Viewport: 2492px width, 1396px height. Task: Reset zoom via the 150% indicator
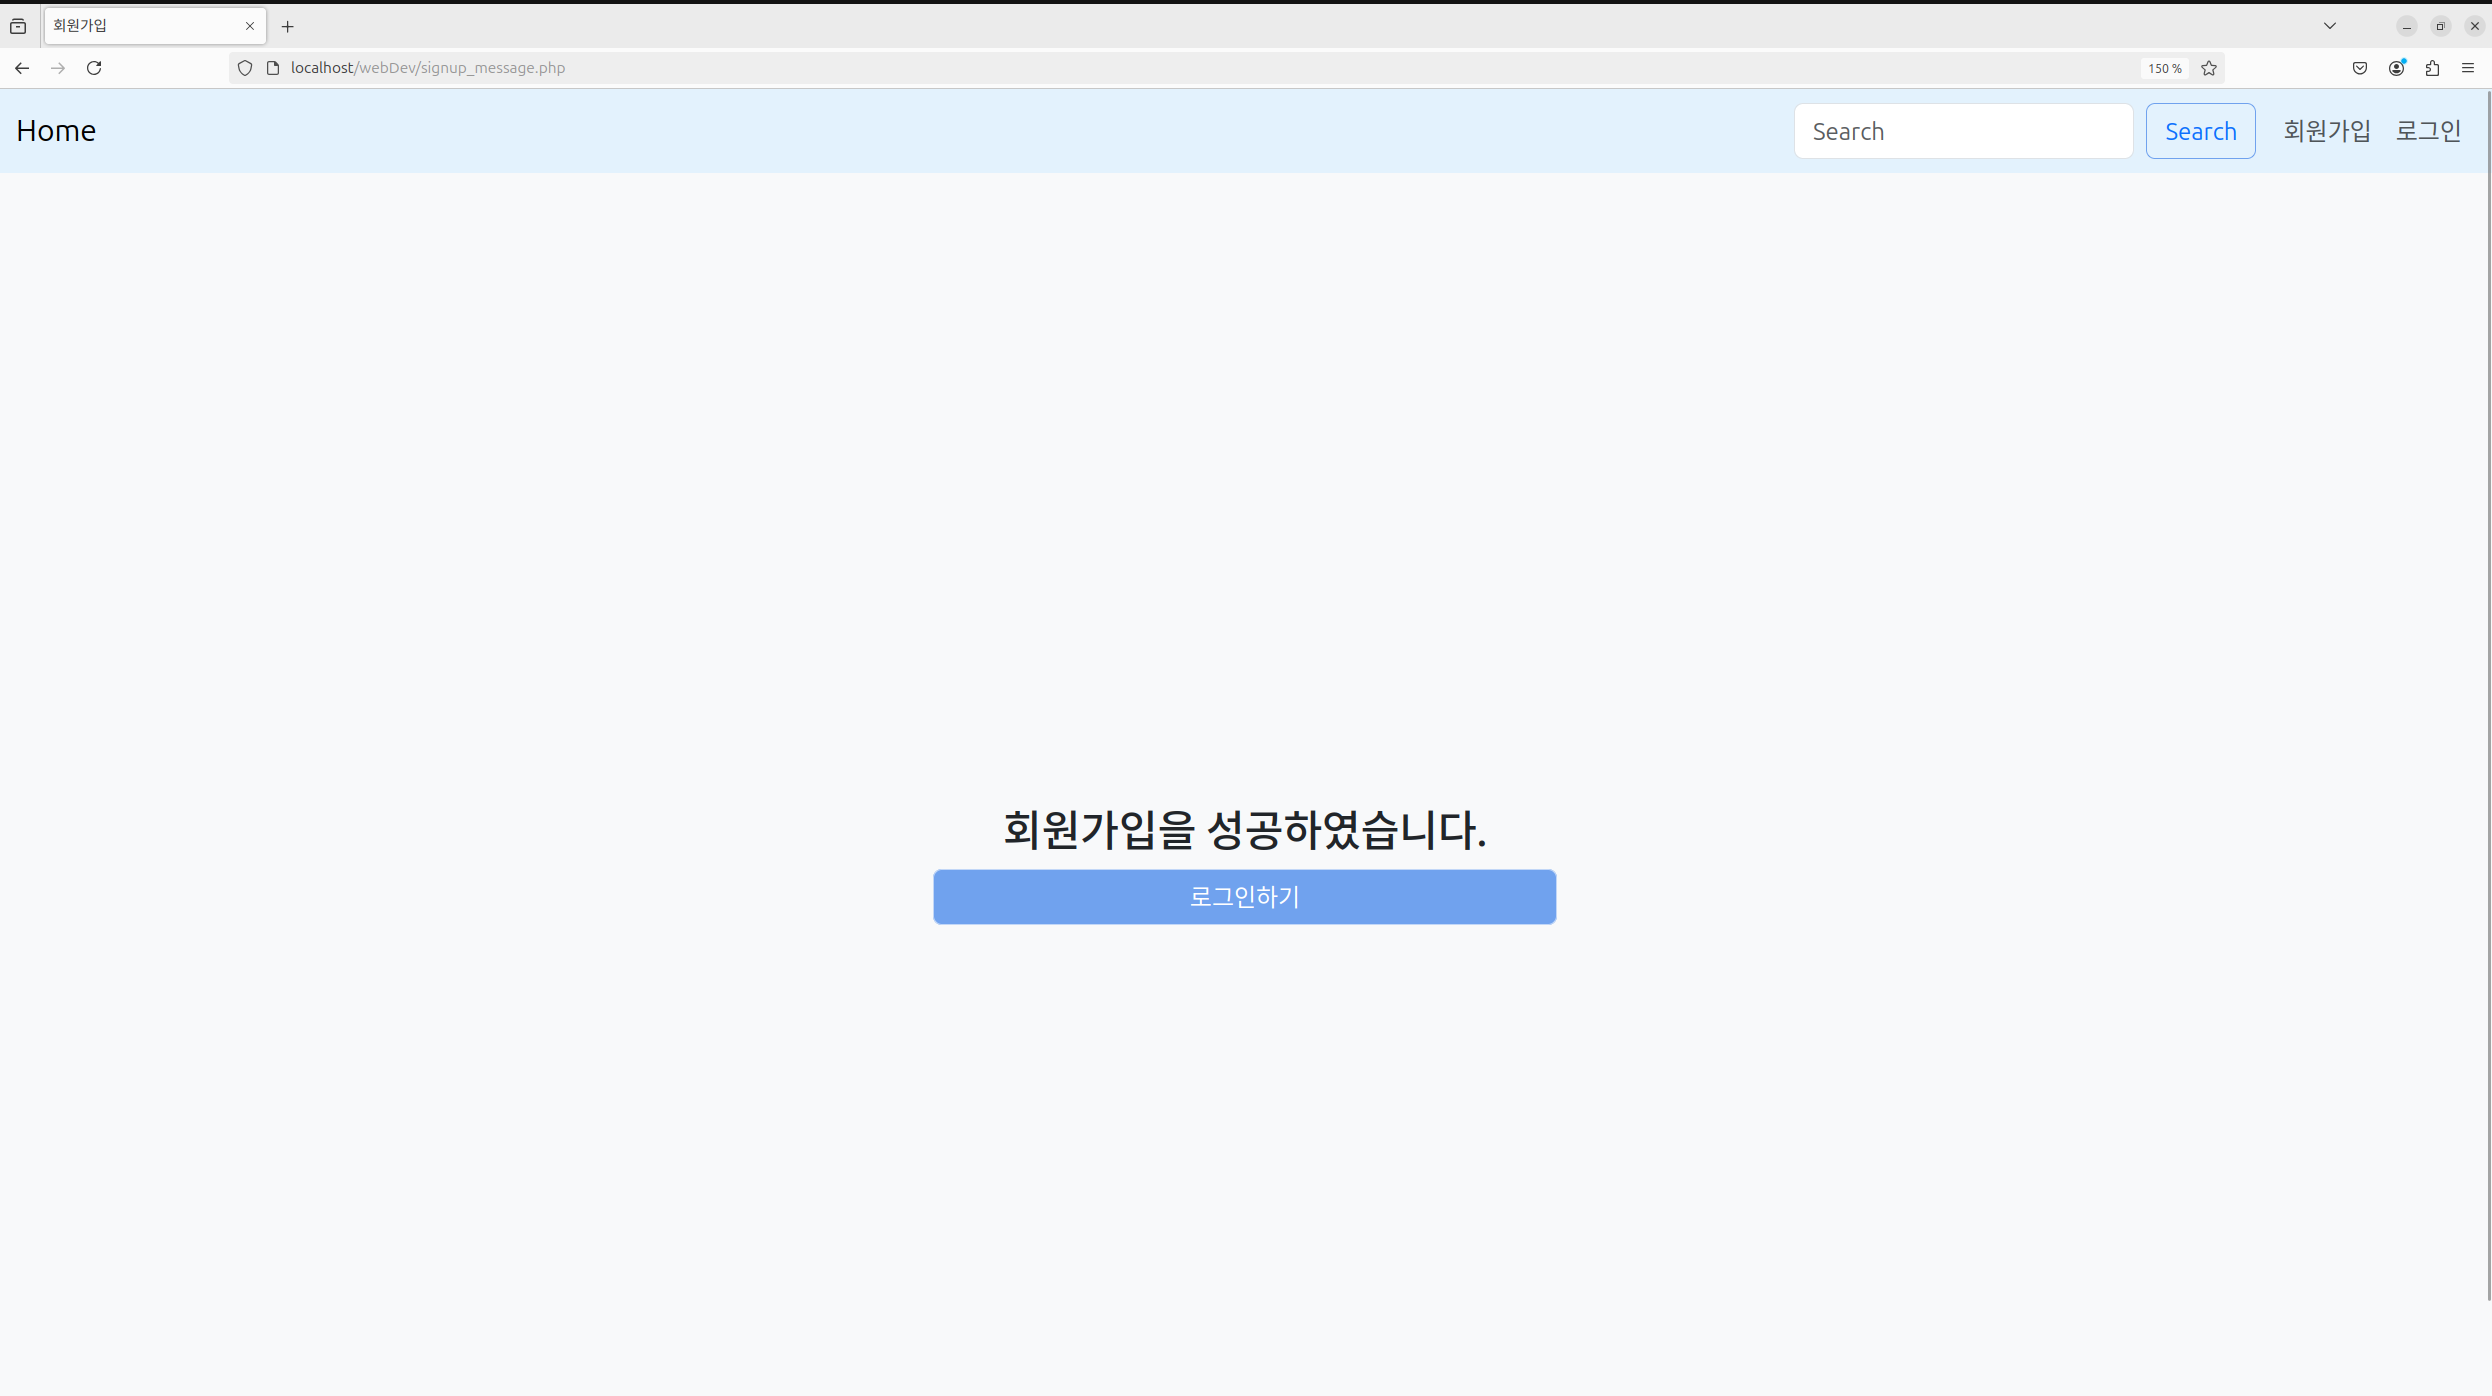2163,67
